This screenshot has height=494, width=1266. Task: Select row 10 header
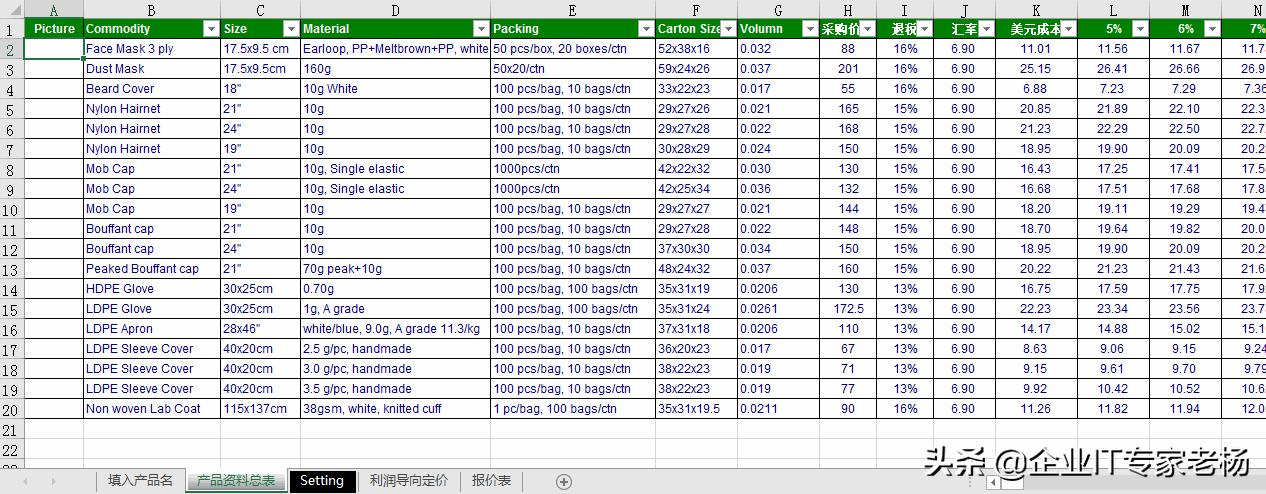[x=11, y=209]
